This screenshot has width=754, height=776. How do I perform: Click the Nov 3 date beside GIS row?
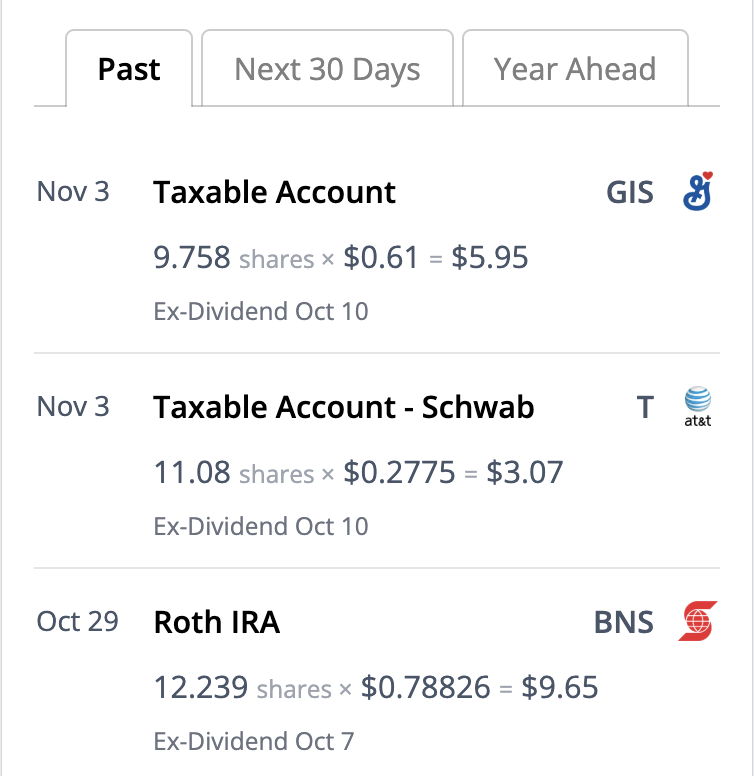click(x=73, y=191)
